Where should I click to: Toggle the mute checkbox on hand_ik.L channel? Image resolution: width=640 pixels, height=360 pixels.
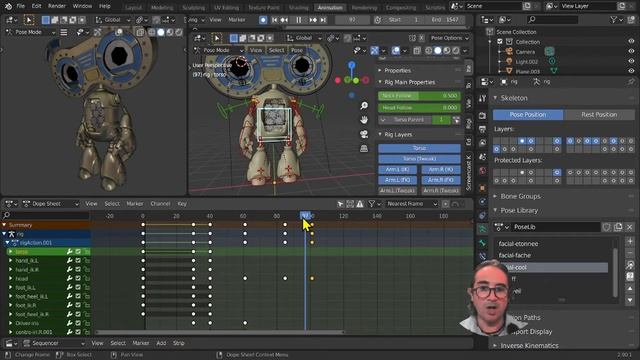click(x=78, y=260)
